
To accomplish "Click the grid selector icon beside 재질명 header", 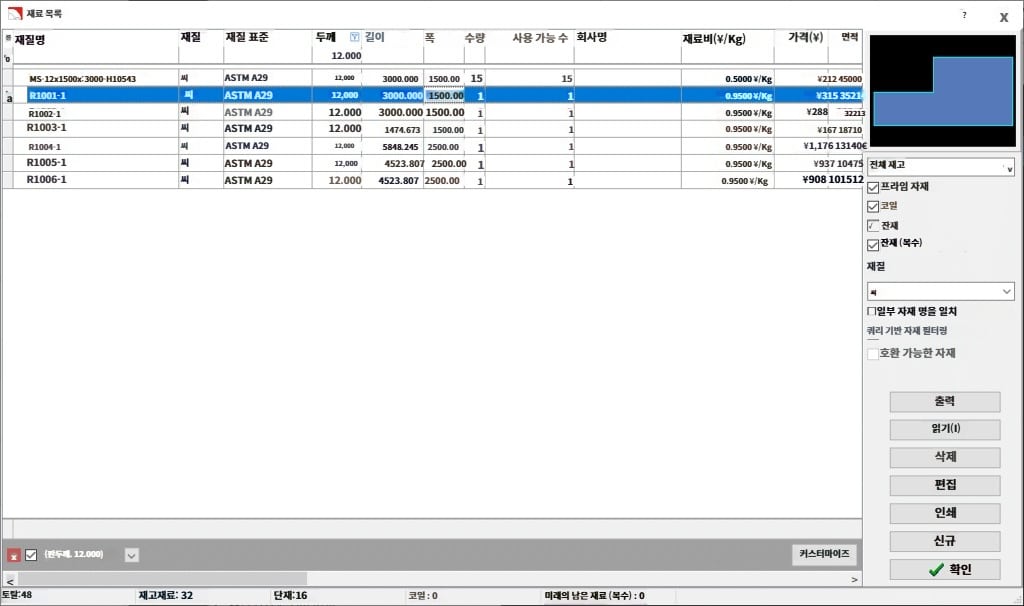I will pyautogui.click(x=8, y=38).
